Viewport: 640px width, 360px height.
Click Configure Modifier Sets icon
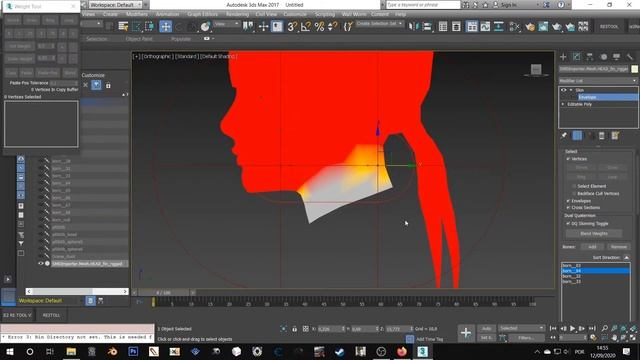pos(615,136)
